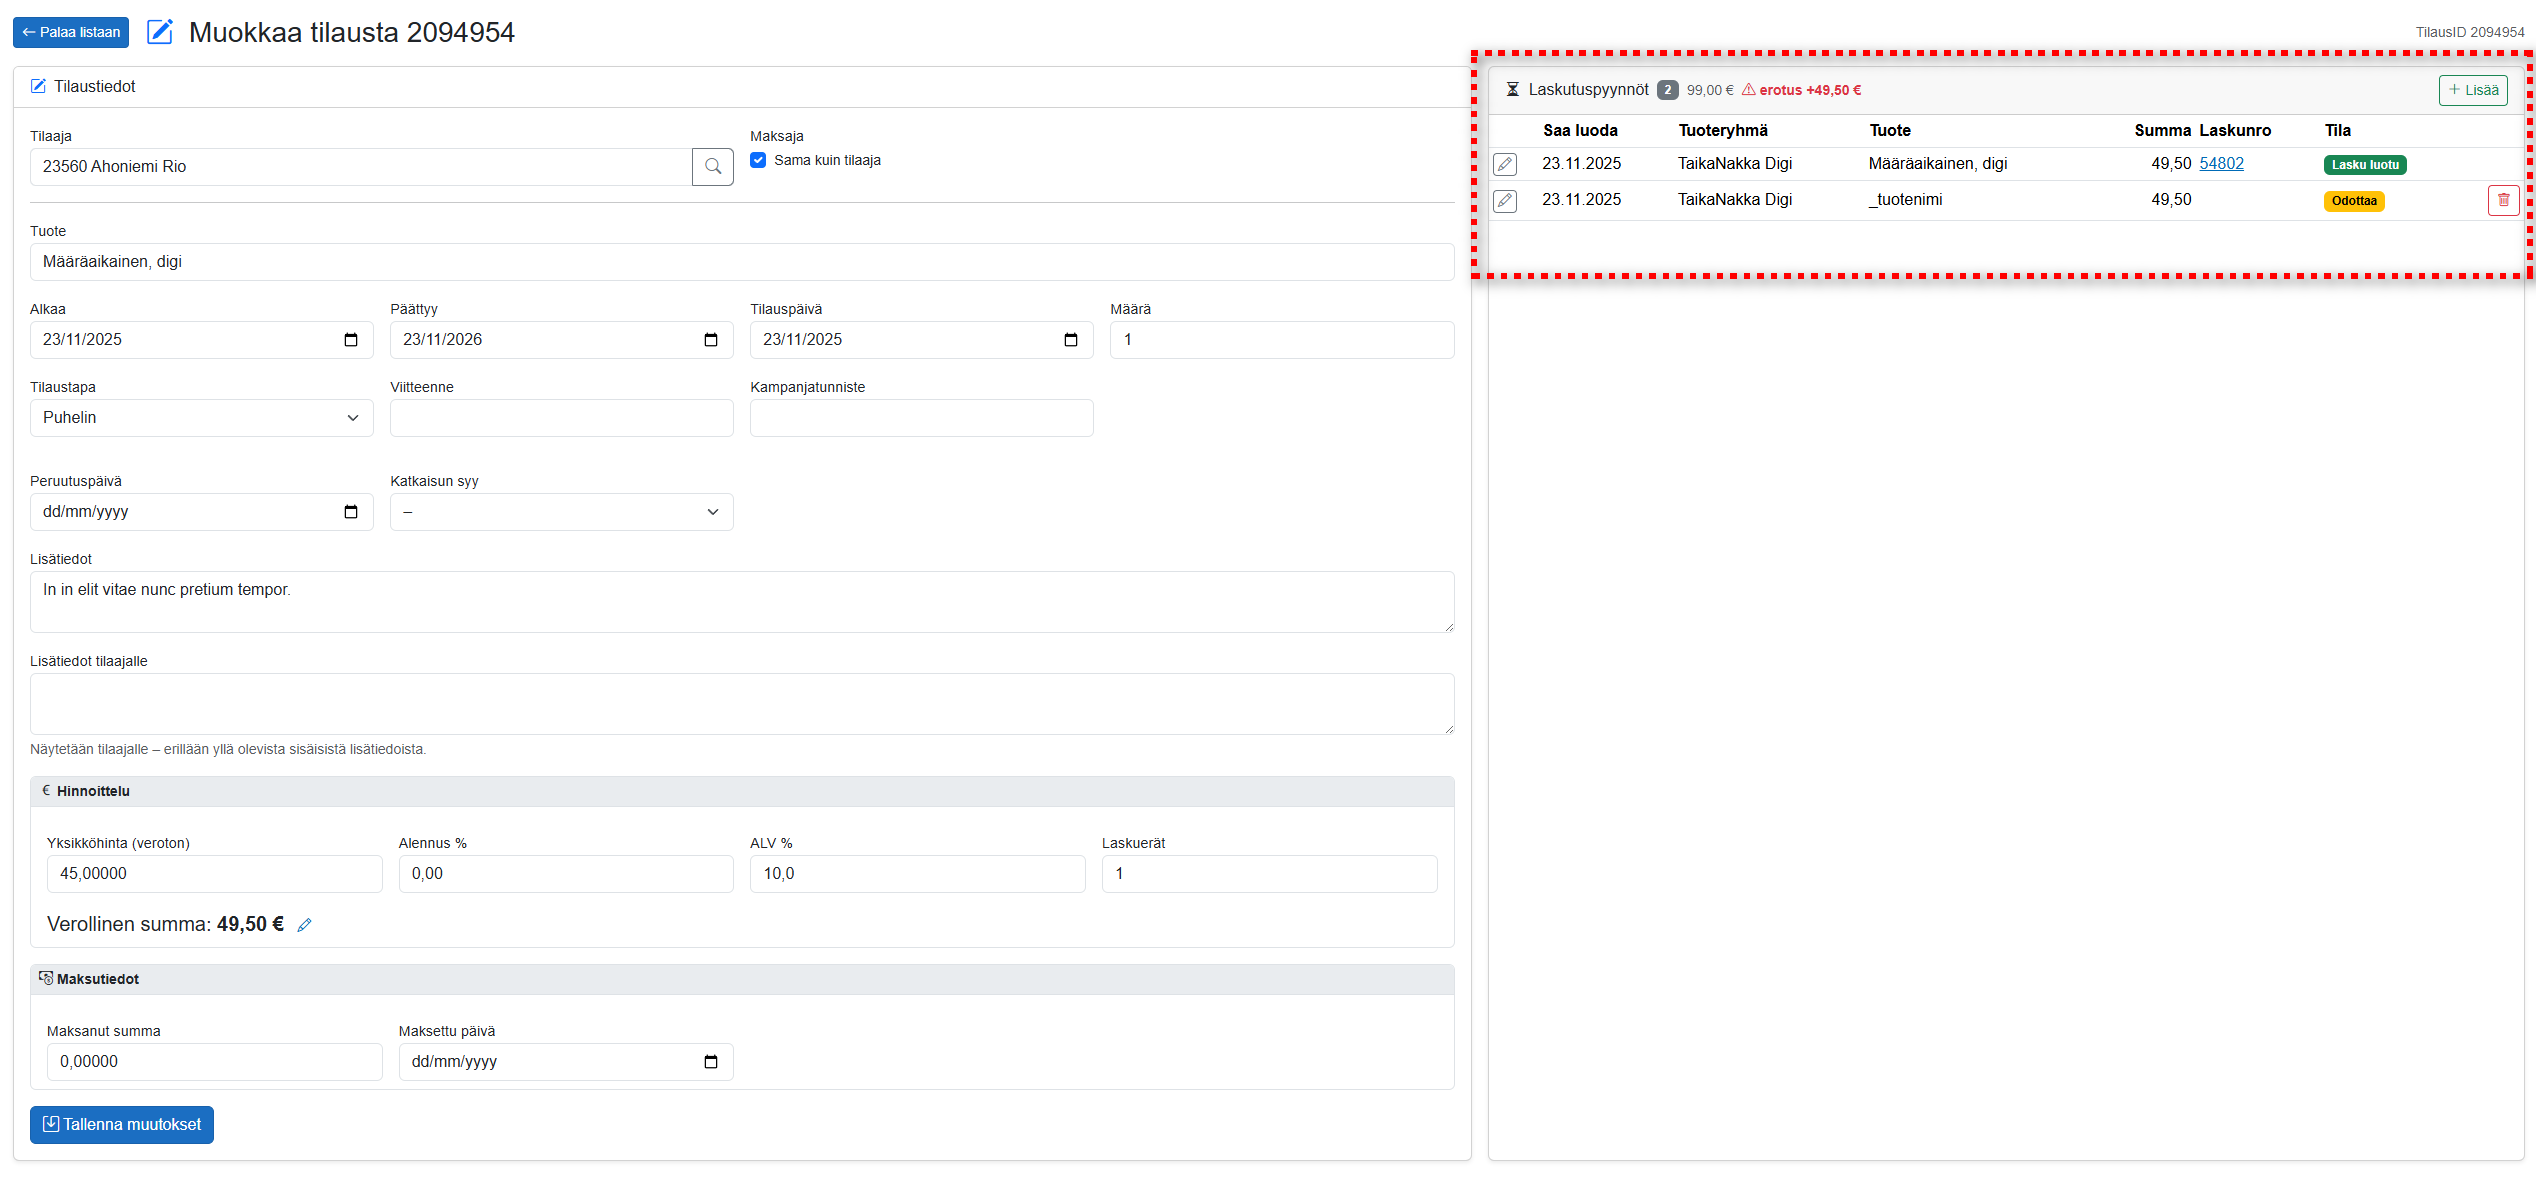2536x1179 pixels.
Task: Click the Lisätiedot tilaajalle text area
Action: pos(742,704)
